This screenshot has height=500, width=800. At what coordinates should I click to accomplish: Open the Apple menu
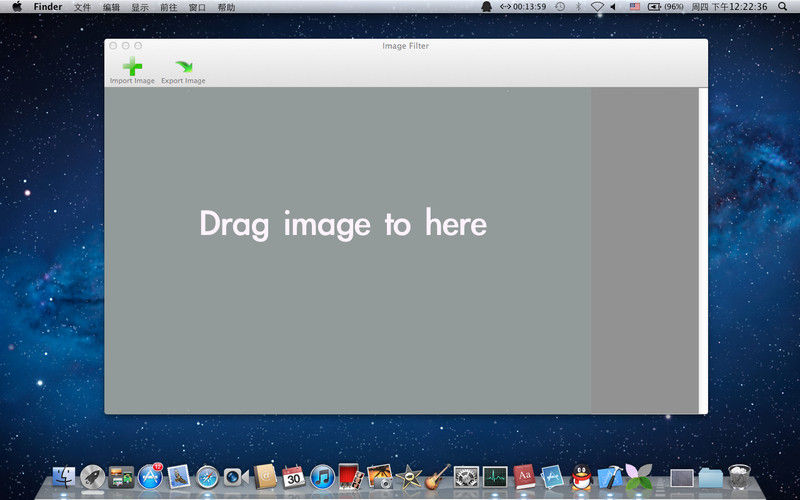coord(17,7)
